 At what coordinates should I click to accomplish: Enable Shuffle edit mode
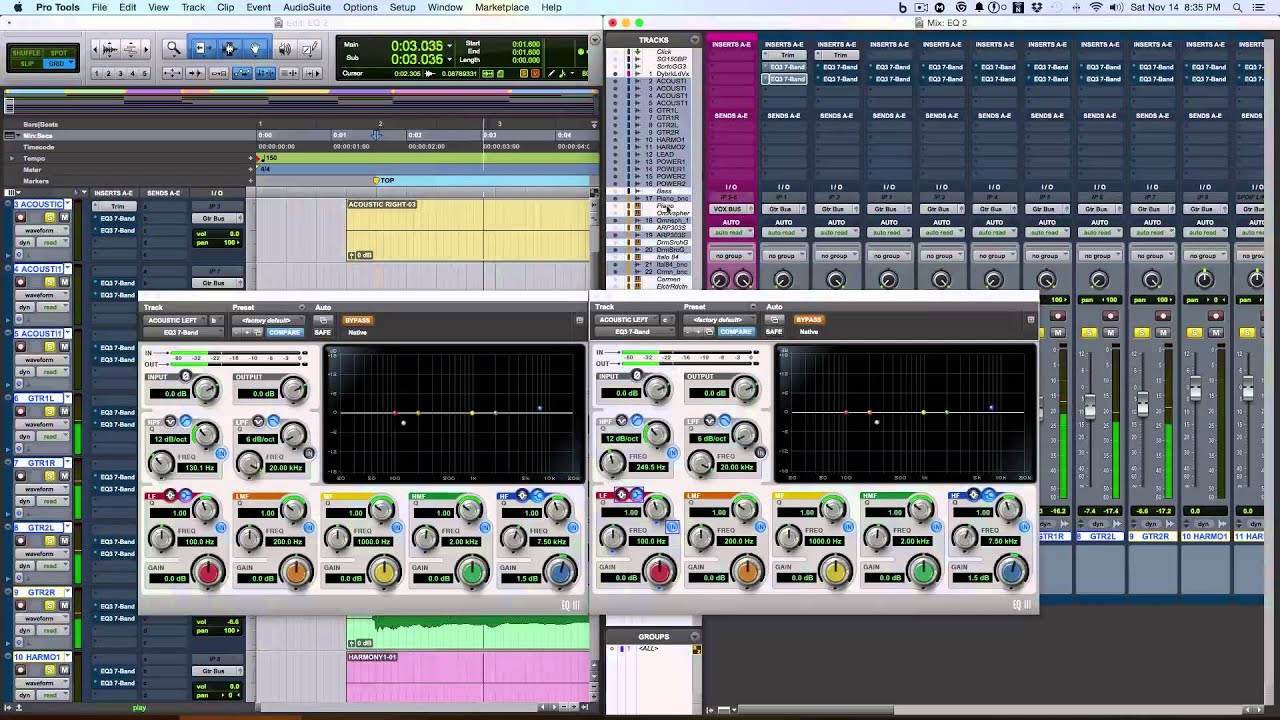point(27,52)
